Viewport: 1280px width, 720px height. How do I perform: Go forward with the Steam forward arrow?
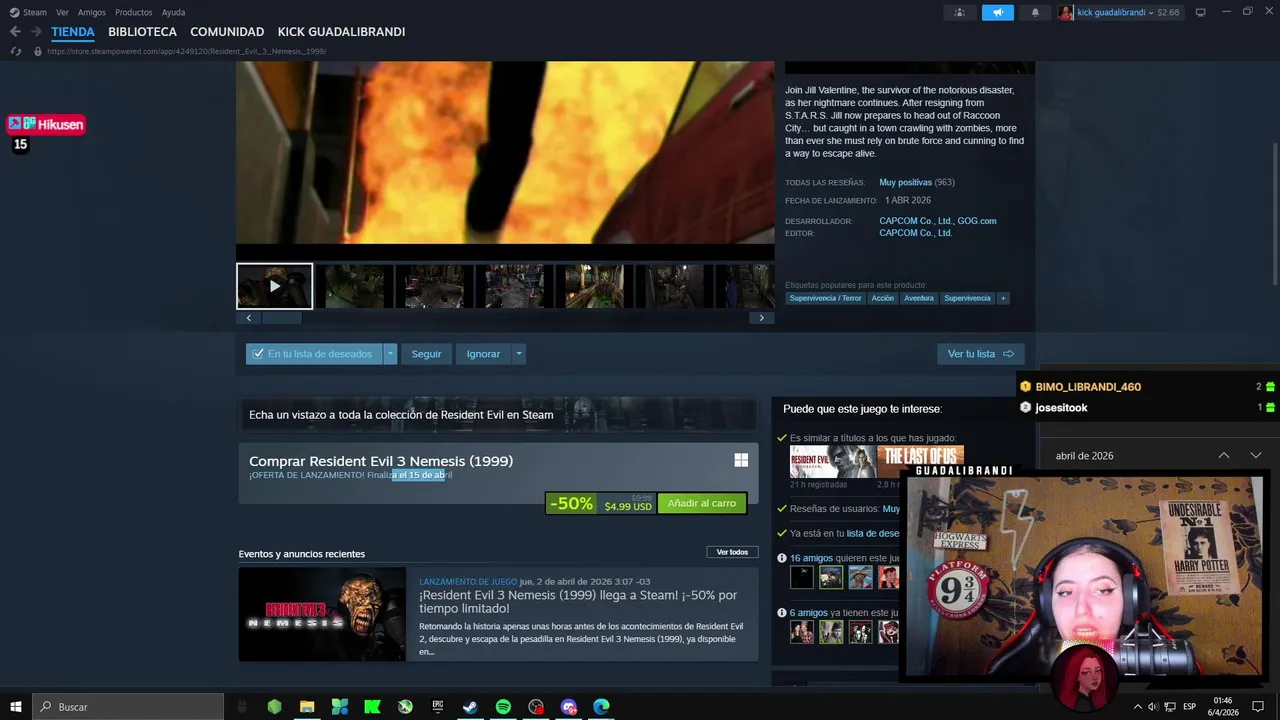[36, 32]
